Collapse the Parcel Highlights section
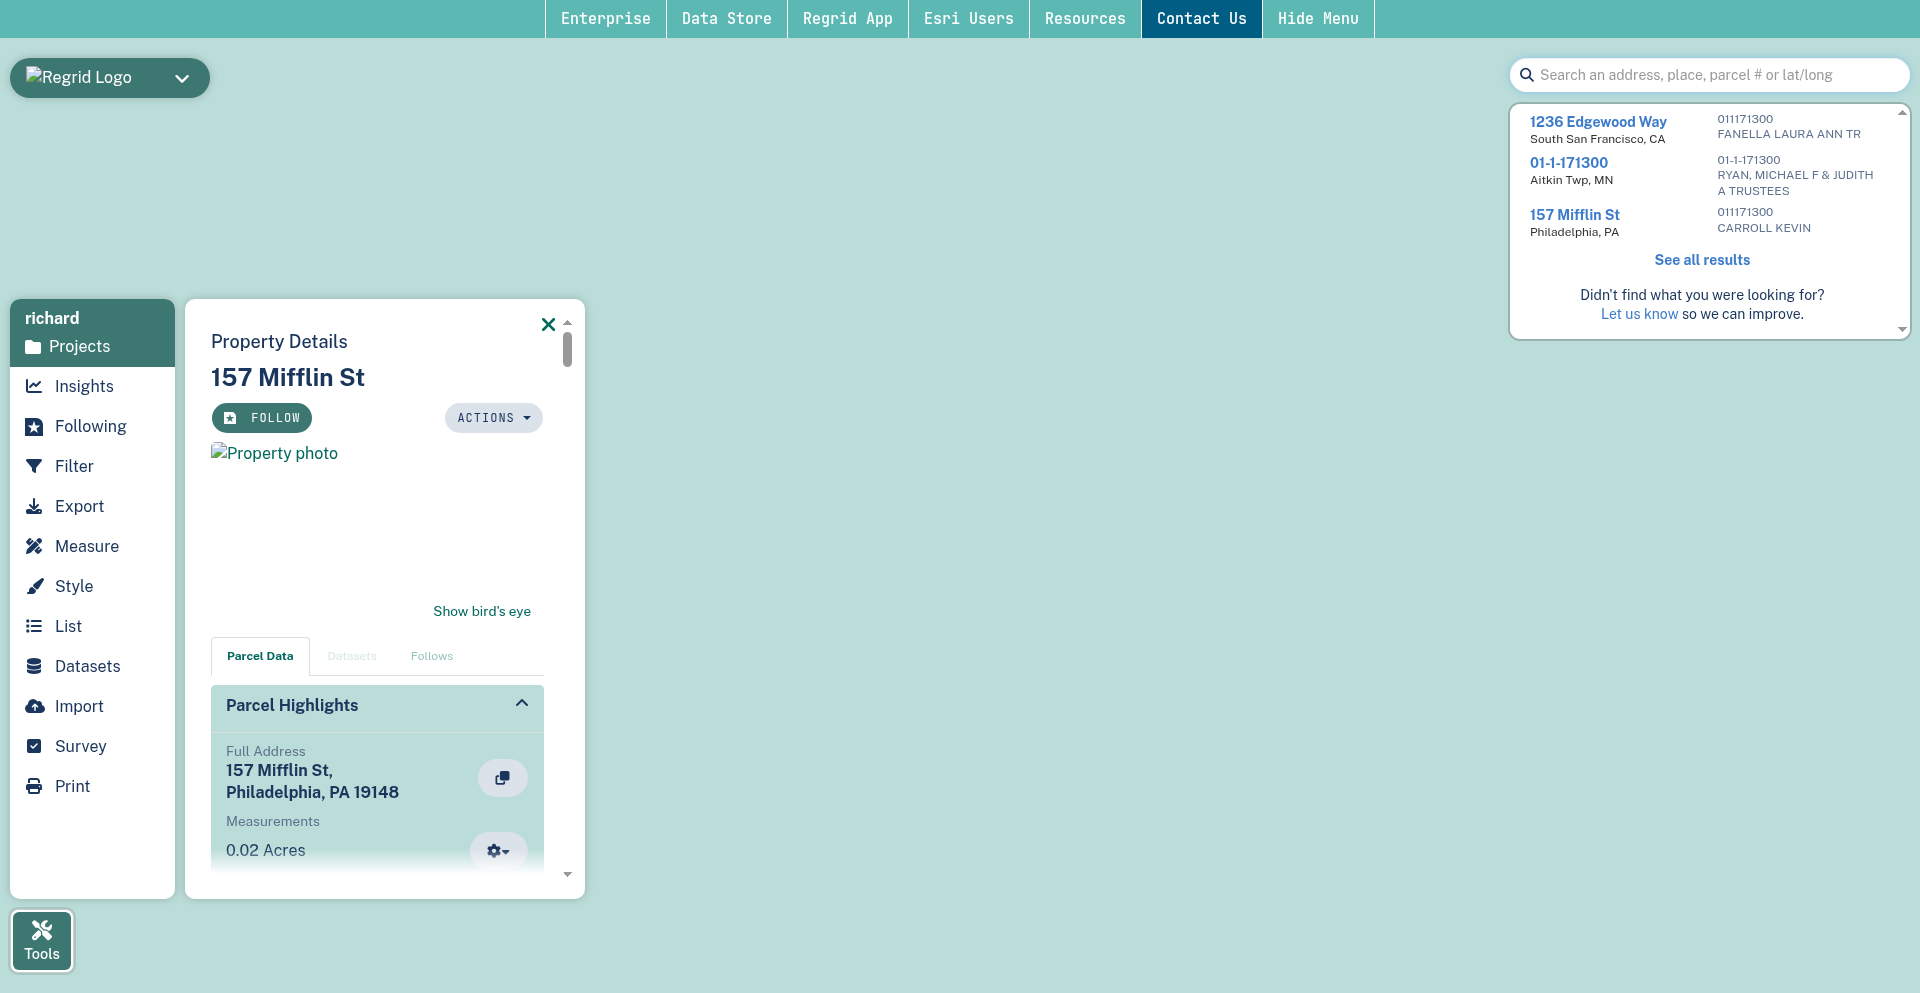 point(521,704)
